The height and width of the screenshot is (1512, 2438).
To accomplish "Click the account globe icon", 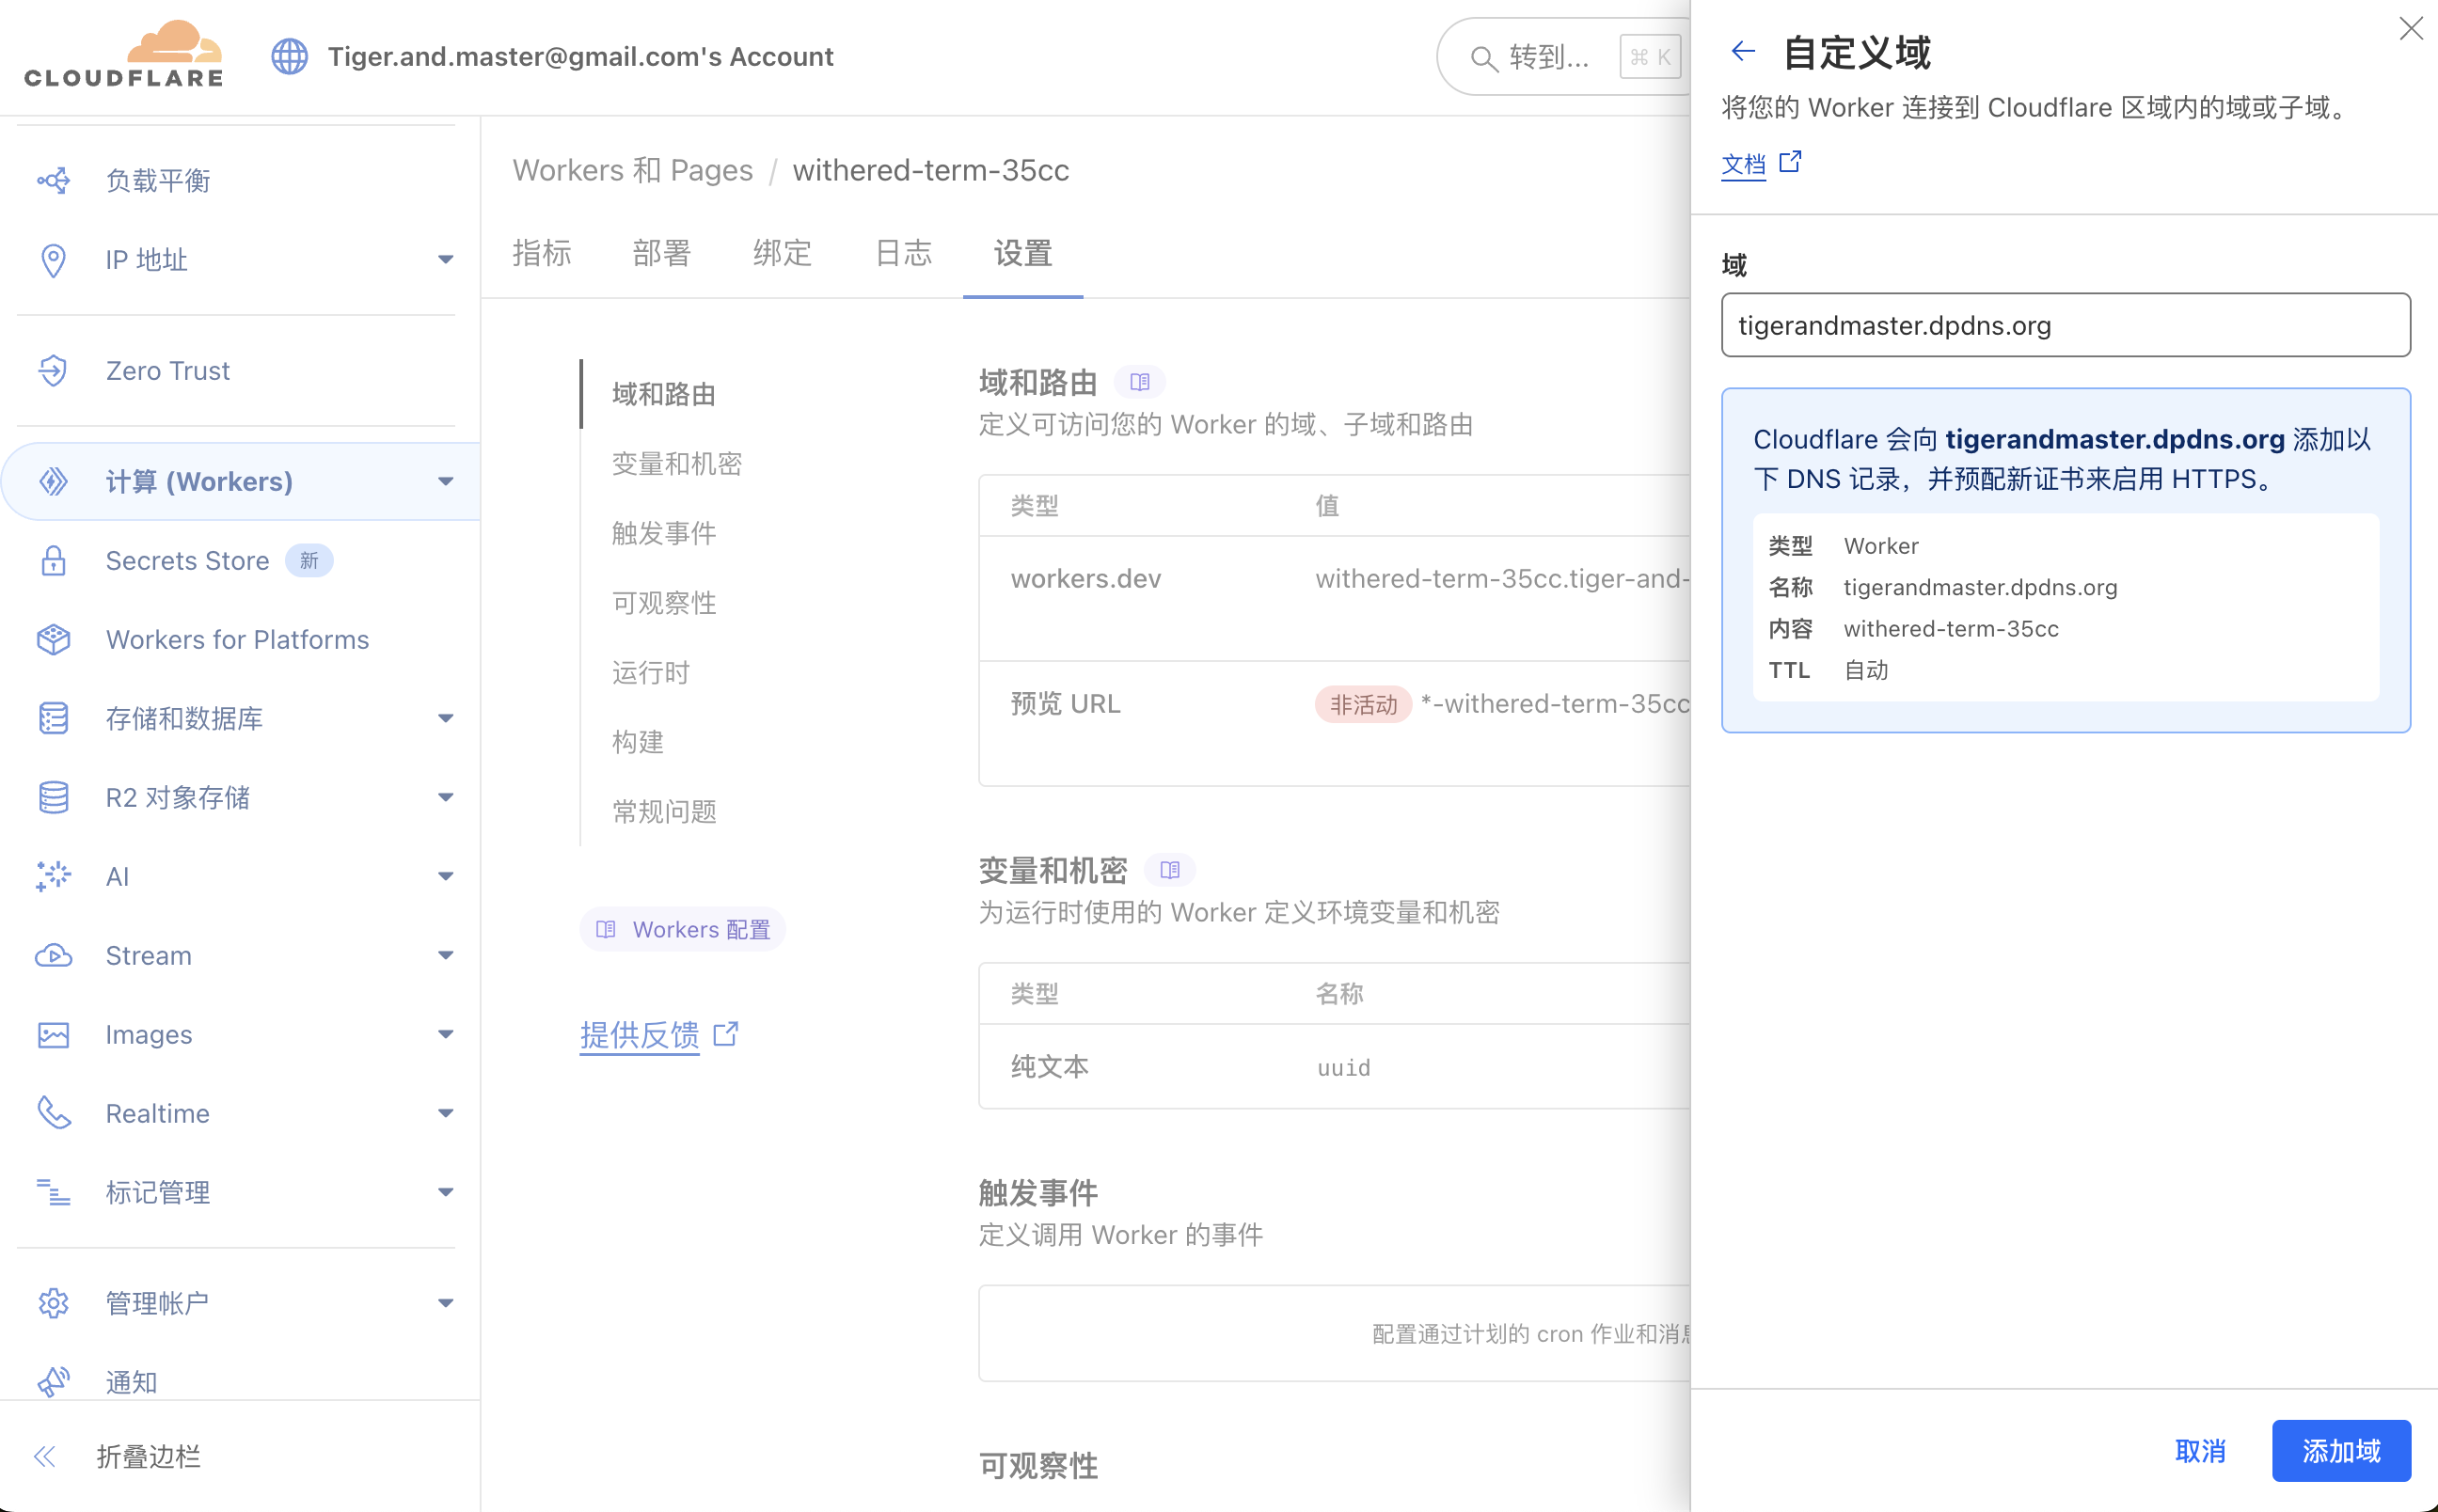I will point(290,57).
